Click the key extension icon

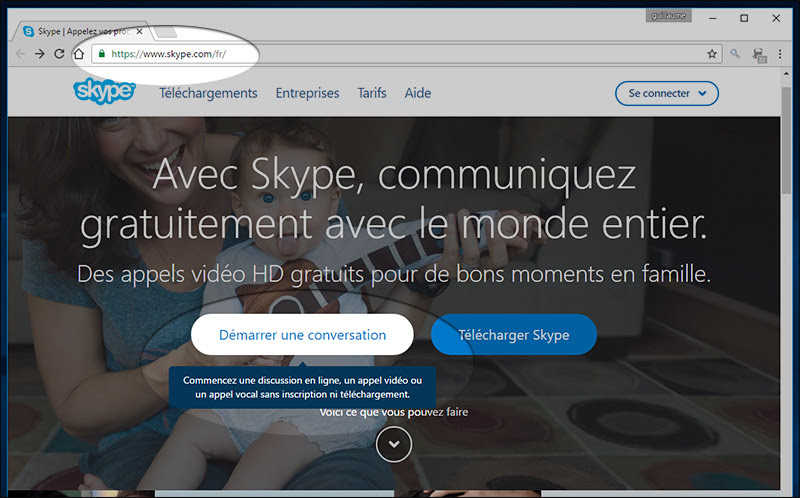pos(735,54)
